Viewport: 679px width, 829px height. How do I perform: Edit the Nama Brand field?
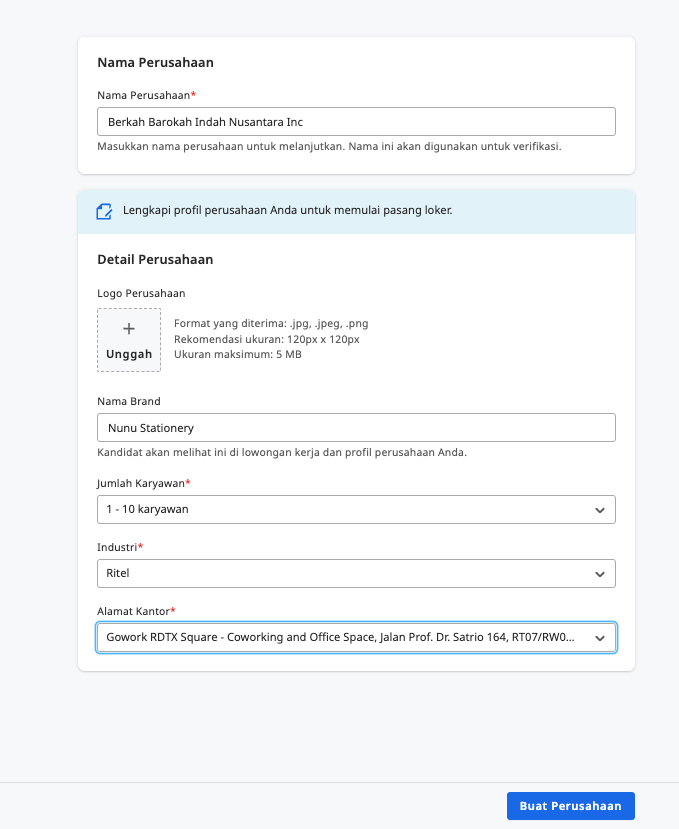click(x=356, y=428)
